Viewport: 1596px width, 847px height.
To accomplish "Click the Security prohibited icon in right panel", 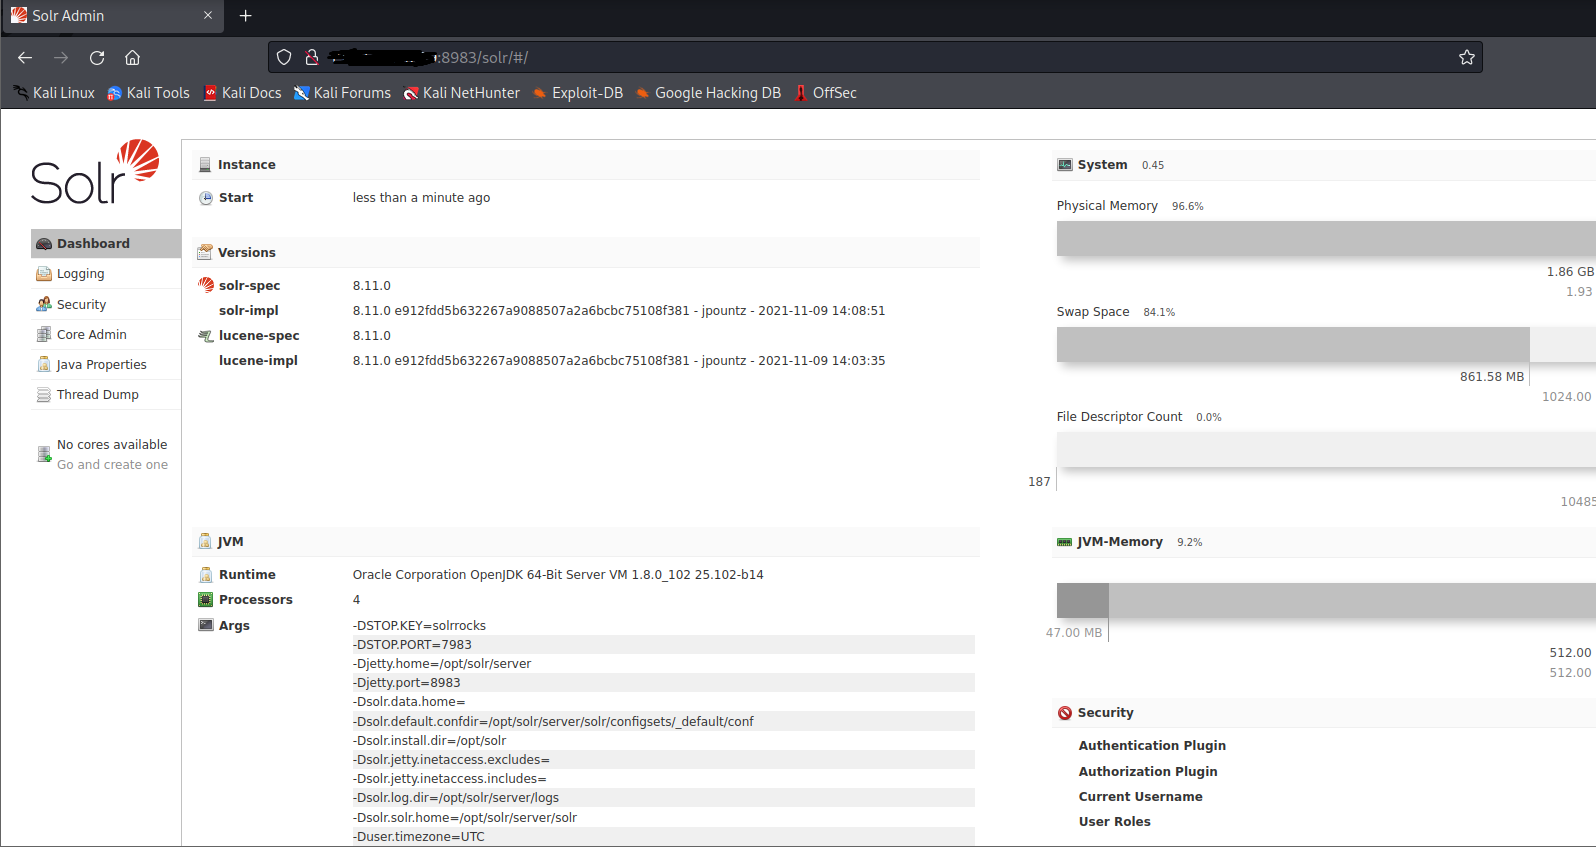I will pos(1065,713).
